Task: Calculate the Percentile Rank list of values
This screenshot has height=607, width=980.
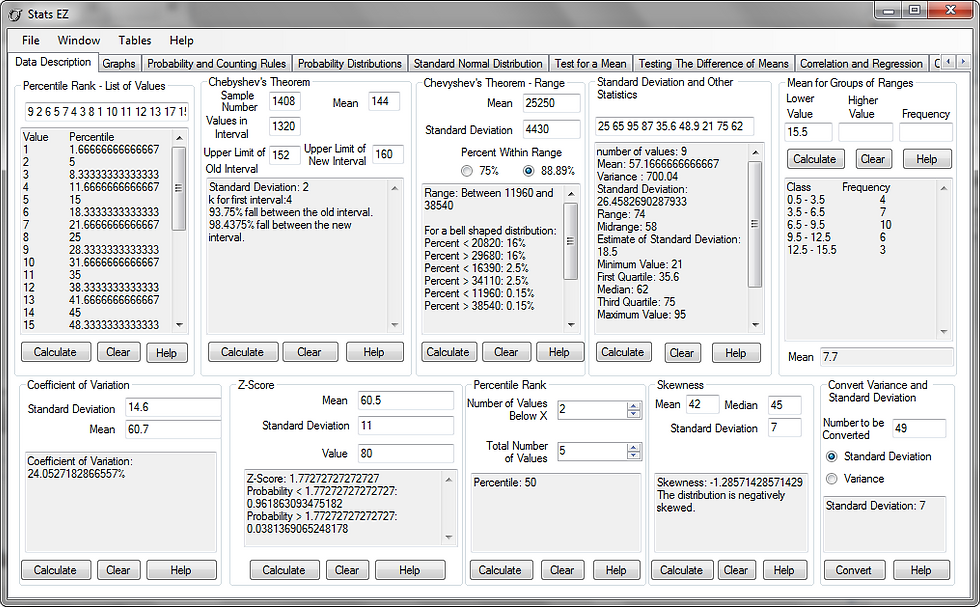Action: pos(55,353)
